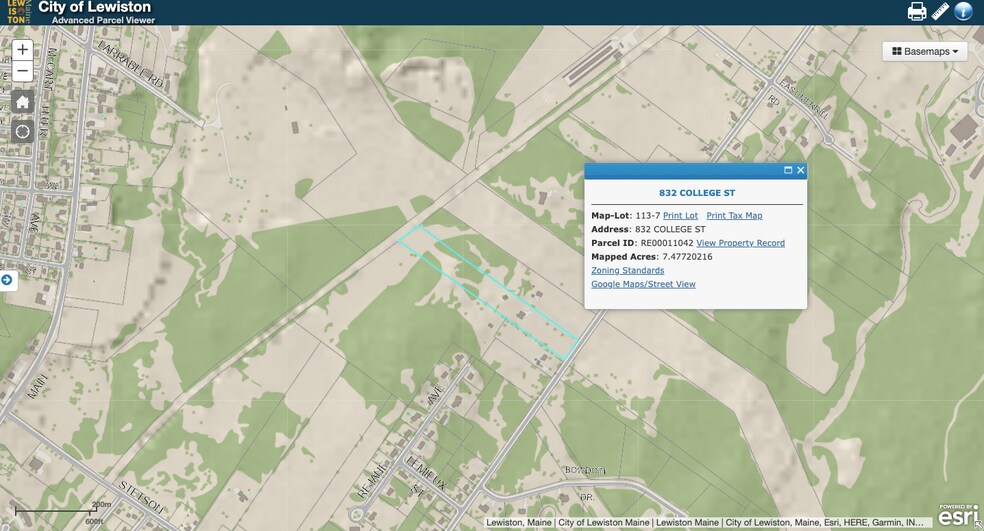The image size is (984, 531).
Task: Select the Mapped Acres value 7.47720216
Action: (687, 257)
